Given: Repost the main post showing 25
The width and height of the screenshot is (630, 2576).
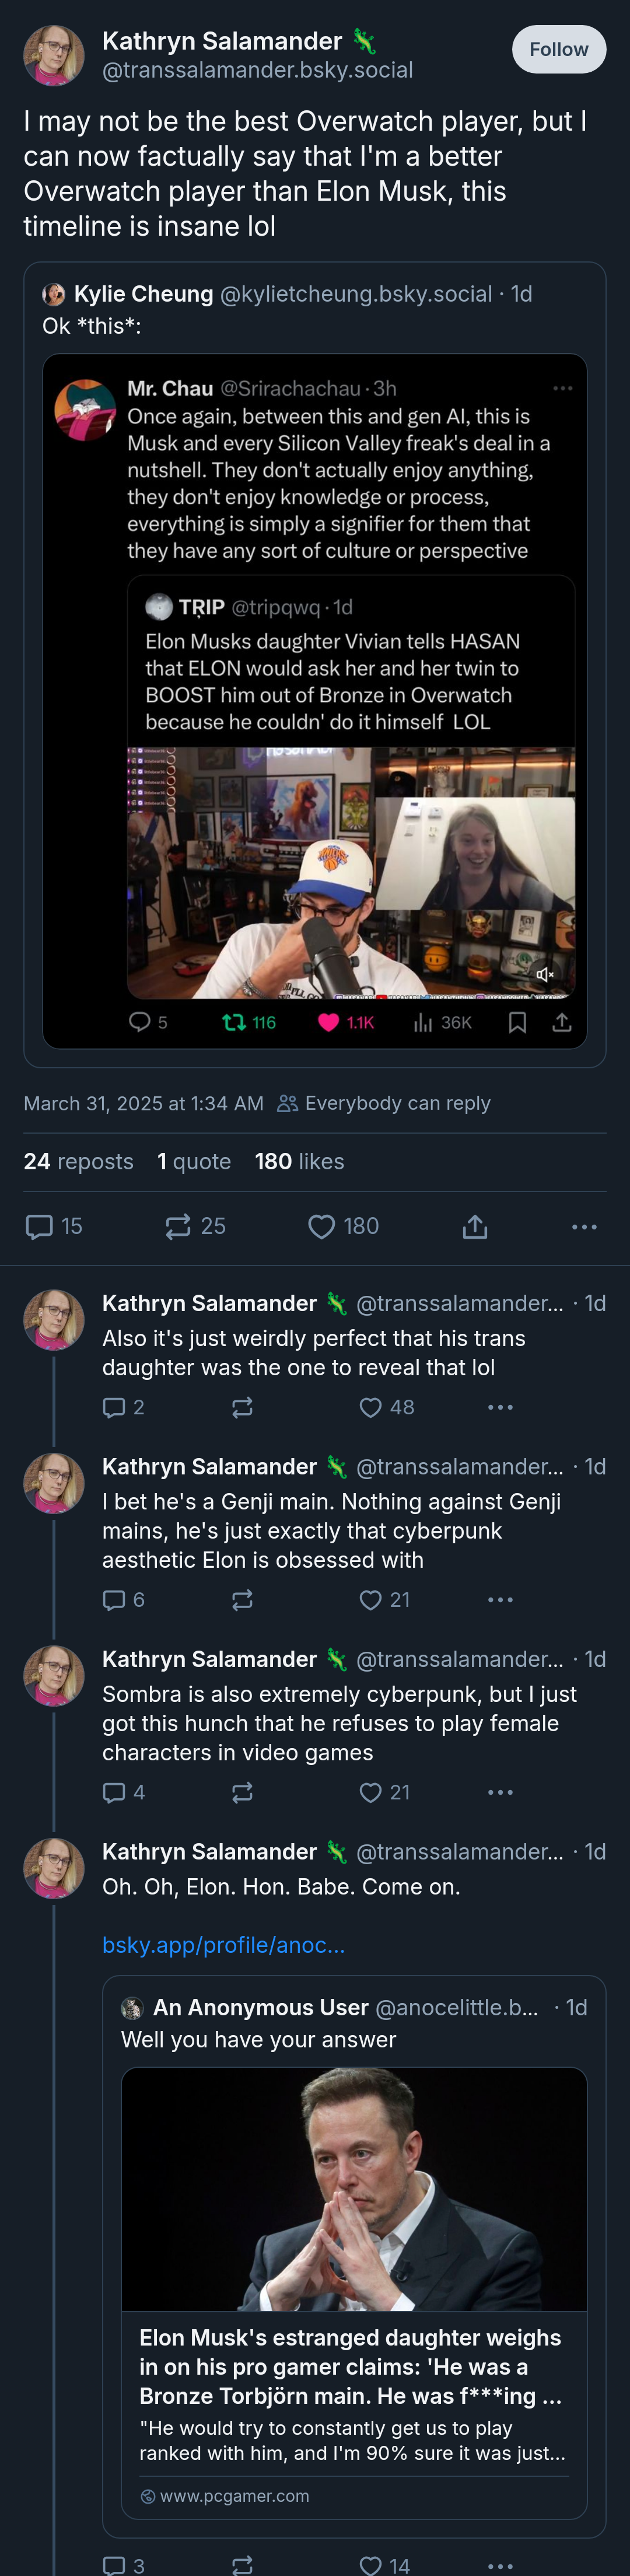Looking at the screenshot, I should [195, 1226].
